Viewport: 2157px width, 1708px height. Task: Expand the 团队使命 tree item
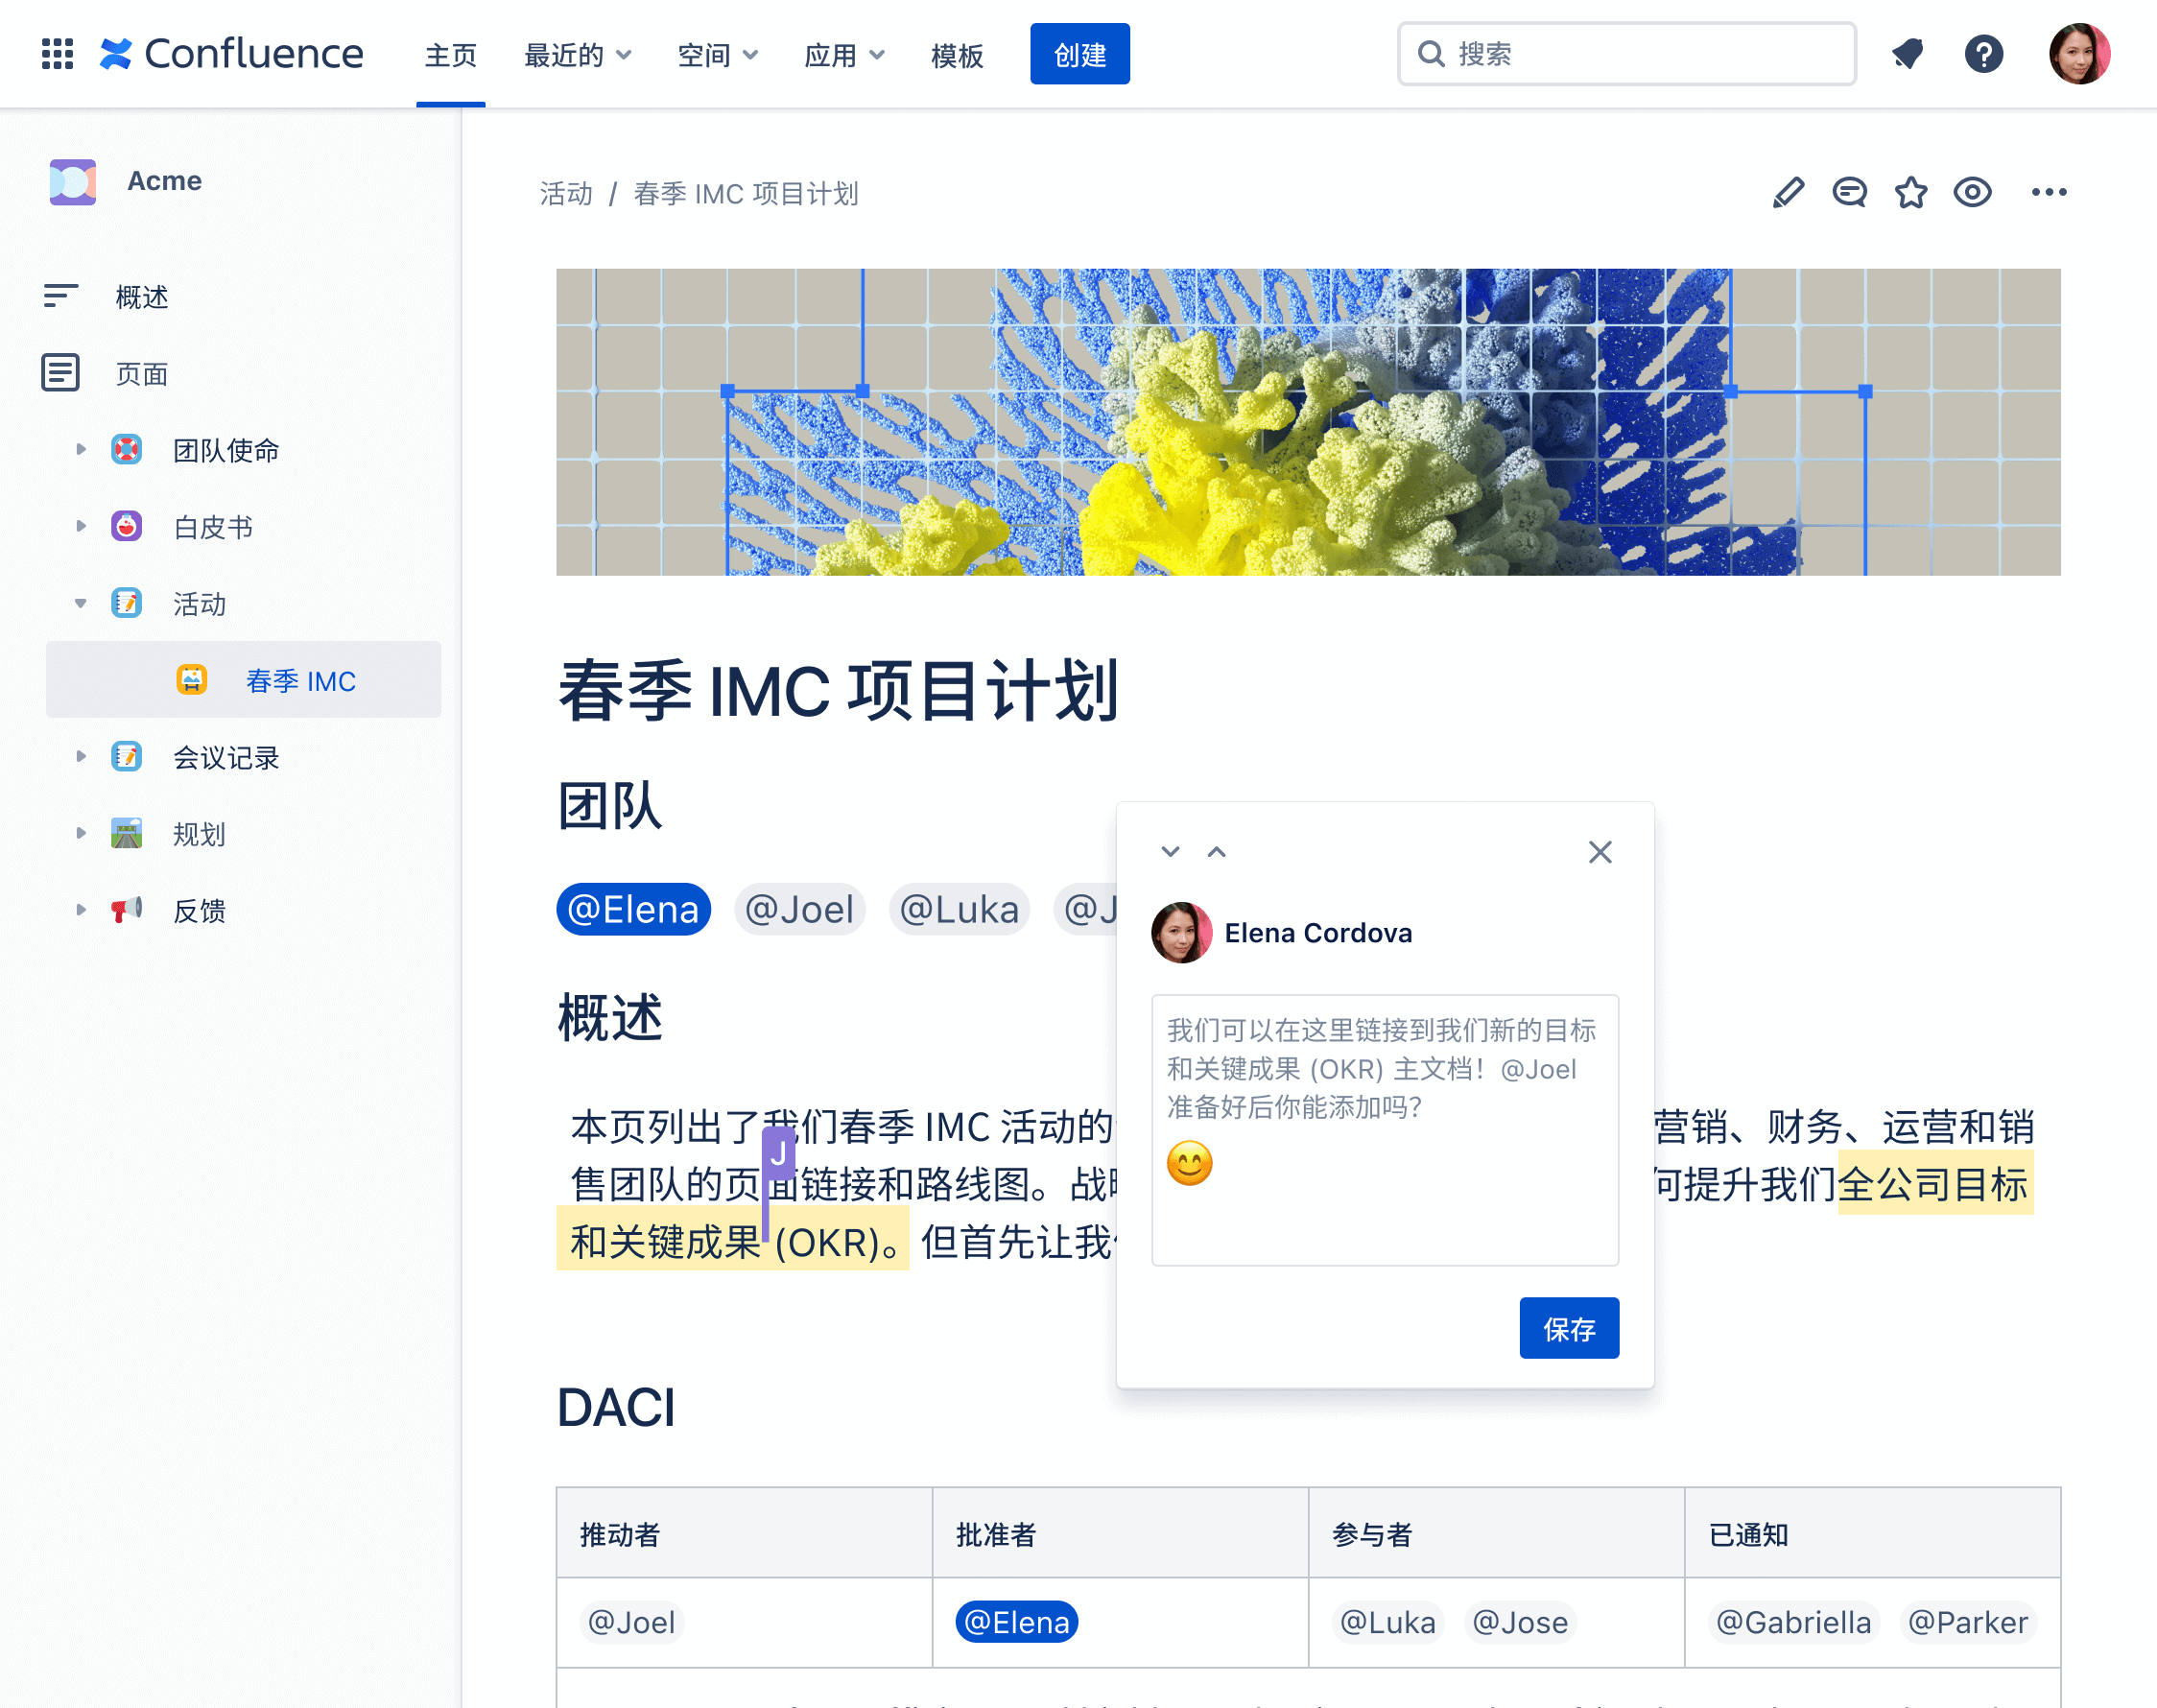pyautogui.click(x=80, y=449)
